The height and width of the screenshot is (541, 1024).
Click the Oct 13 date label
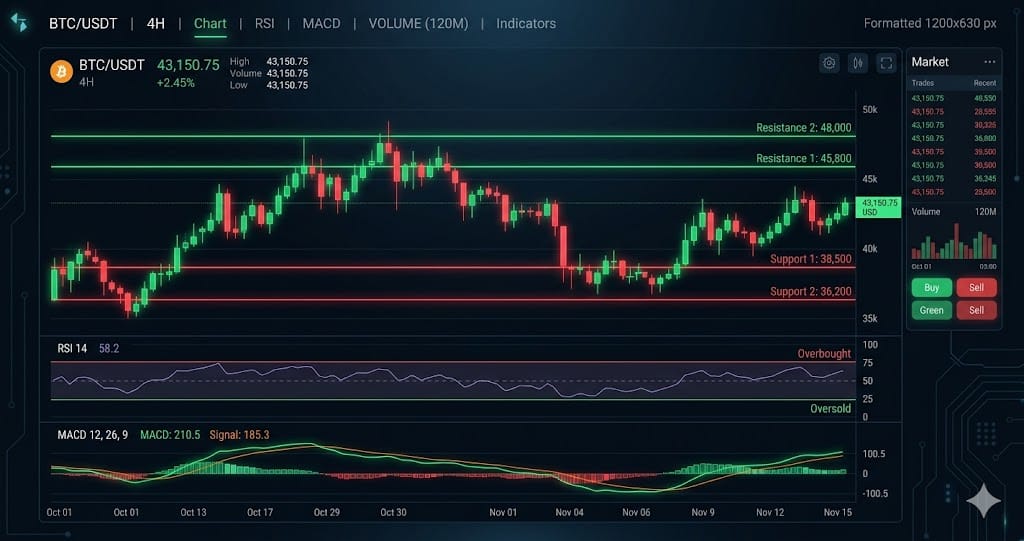point(193,512)
